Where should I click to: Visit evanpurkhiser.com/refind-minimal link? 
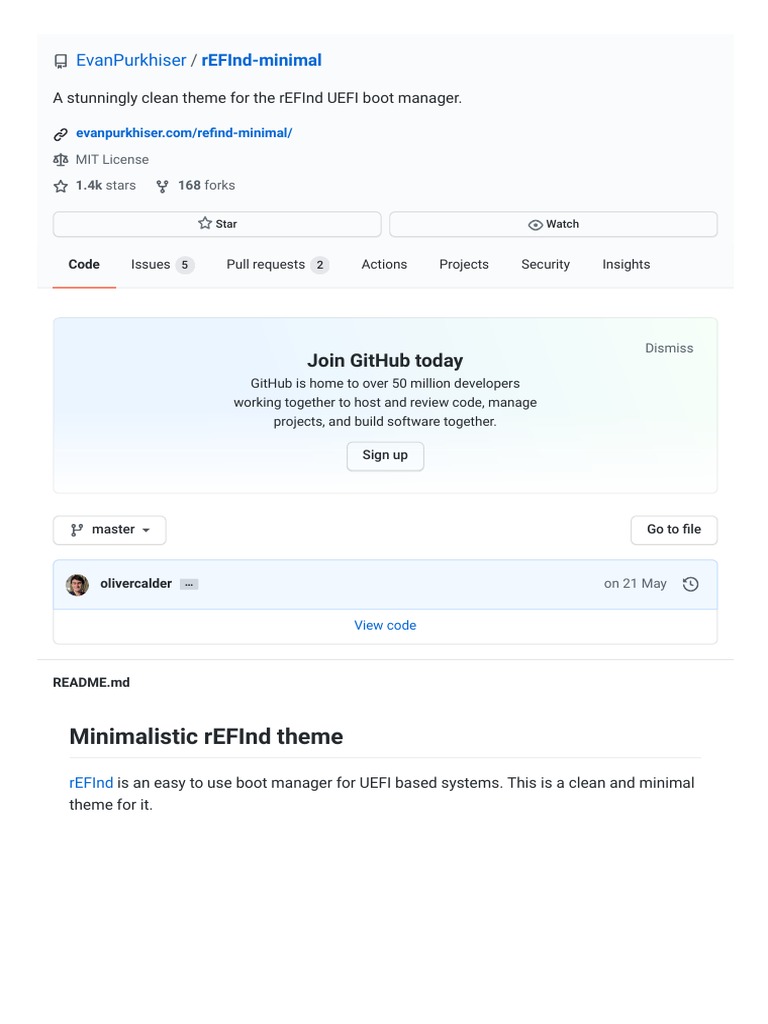point(184,133)
